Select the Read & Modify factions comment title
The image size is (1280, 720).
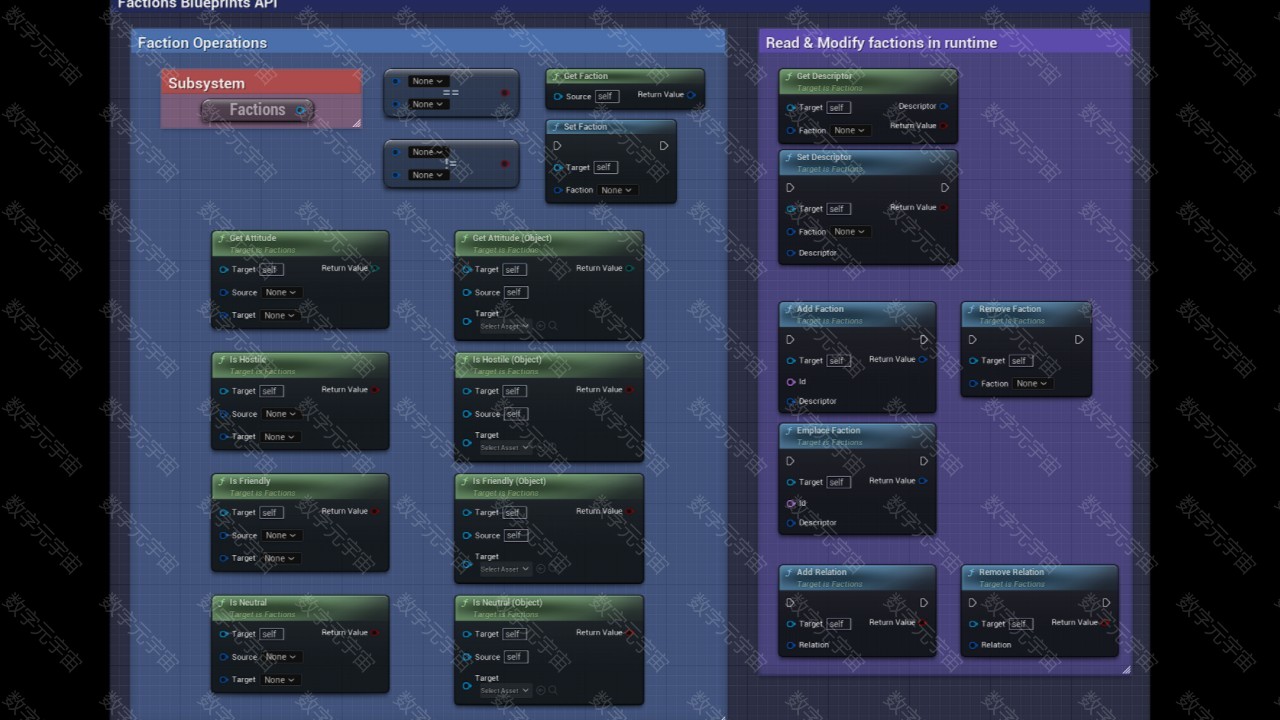coord(881,43)
